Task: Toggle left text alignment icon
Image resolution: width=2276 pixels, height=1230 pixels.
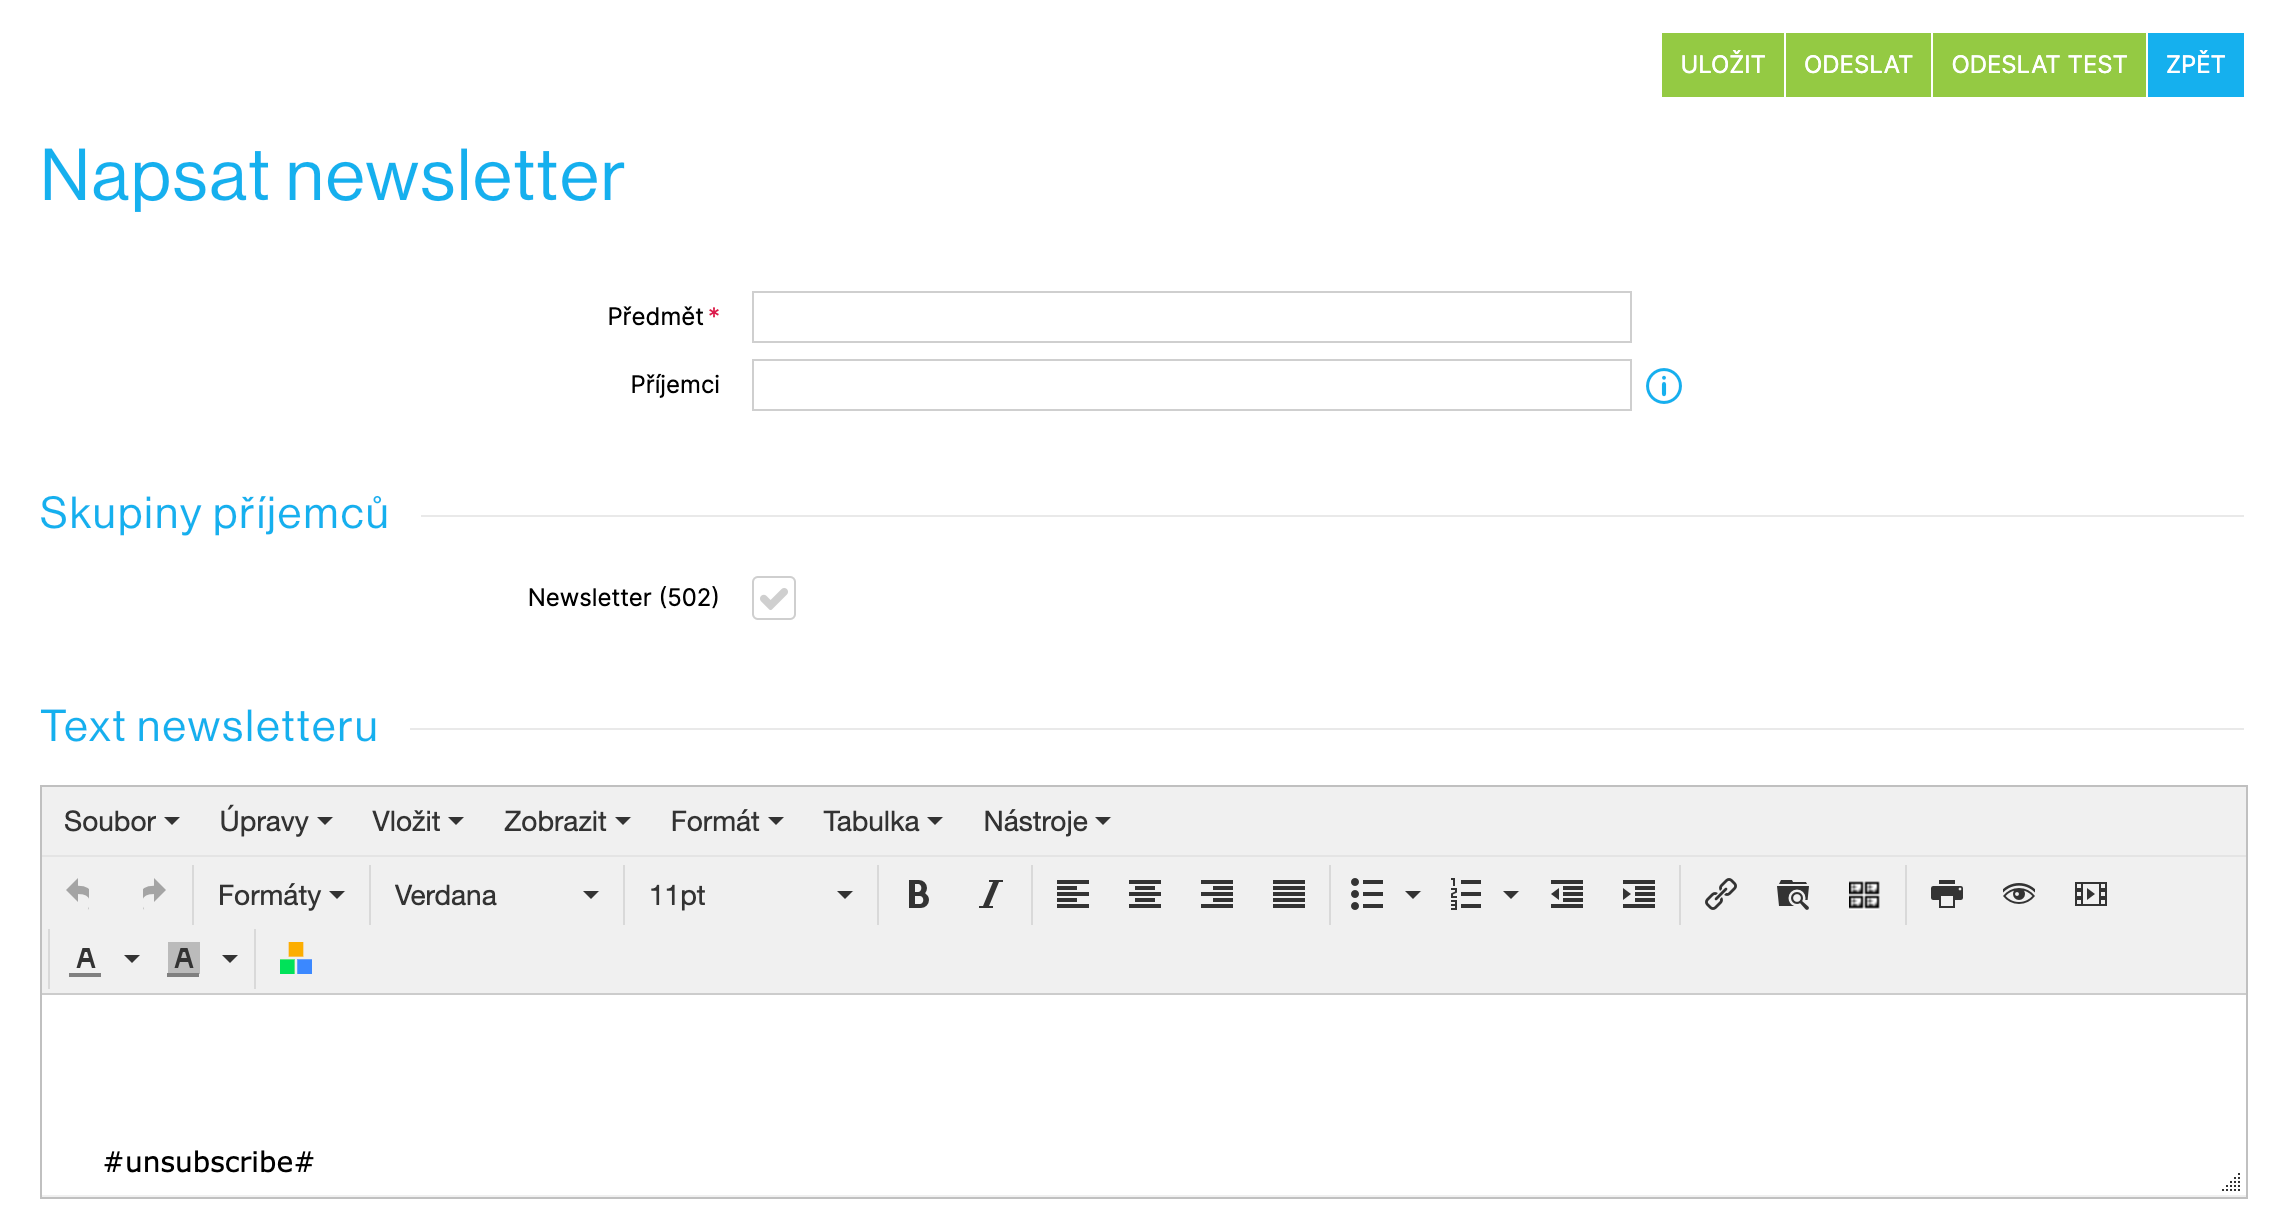Action: 1071,892
